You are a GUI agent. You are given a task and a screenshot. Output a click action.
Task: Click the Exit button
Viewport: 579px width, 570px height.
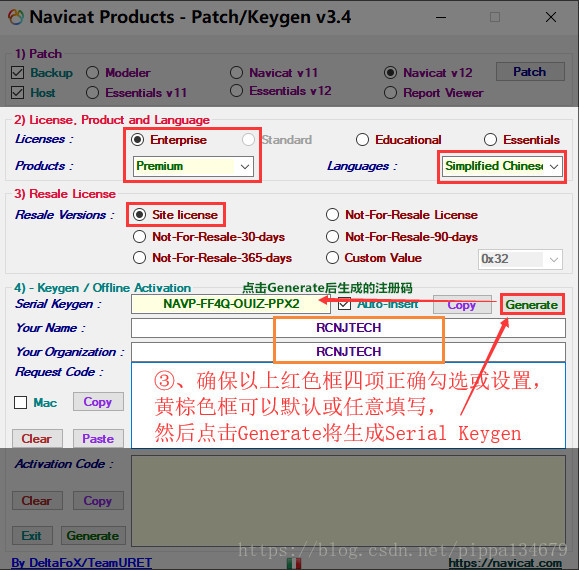(32, 536)
